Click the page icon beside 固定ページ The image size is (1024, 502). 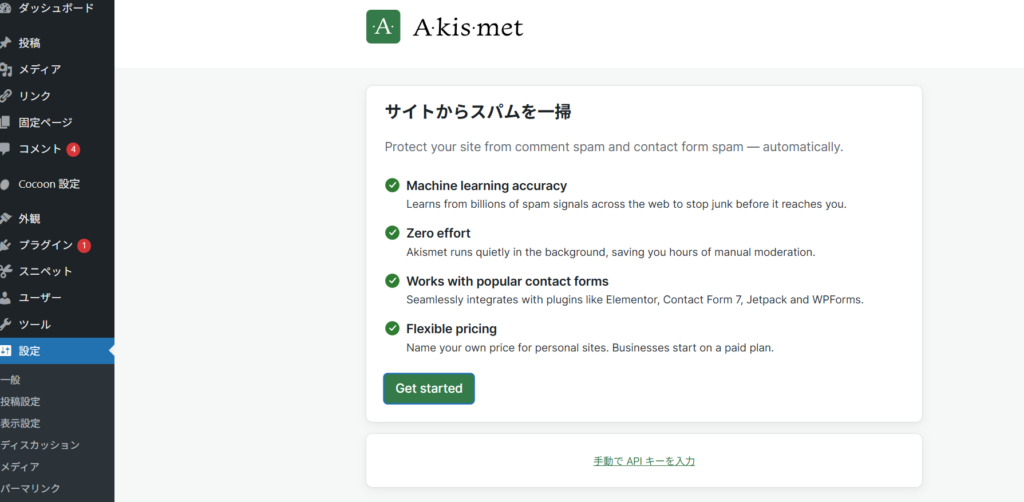click(x=6, y=123)
